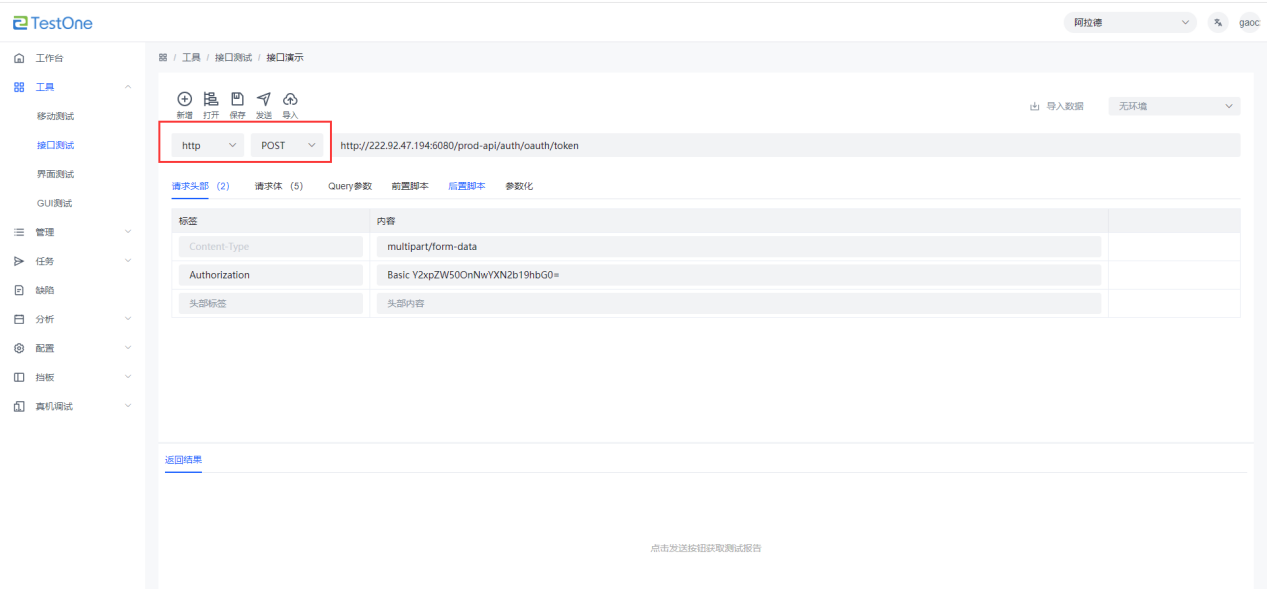
Task: Click the TestOne logo
Action: click(x=53, y=23)
